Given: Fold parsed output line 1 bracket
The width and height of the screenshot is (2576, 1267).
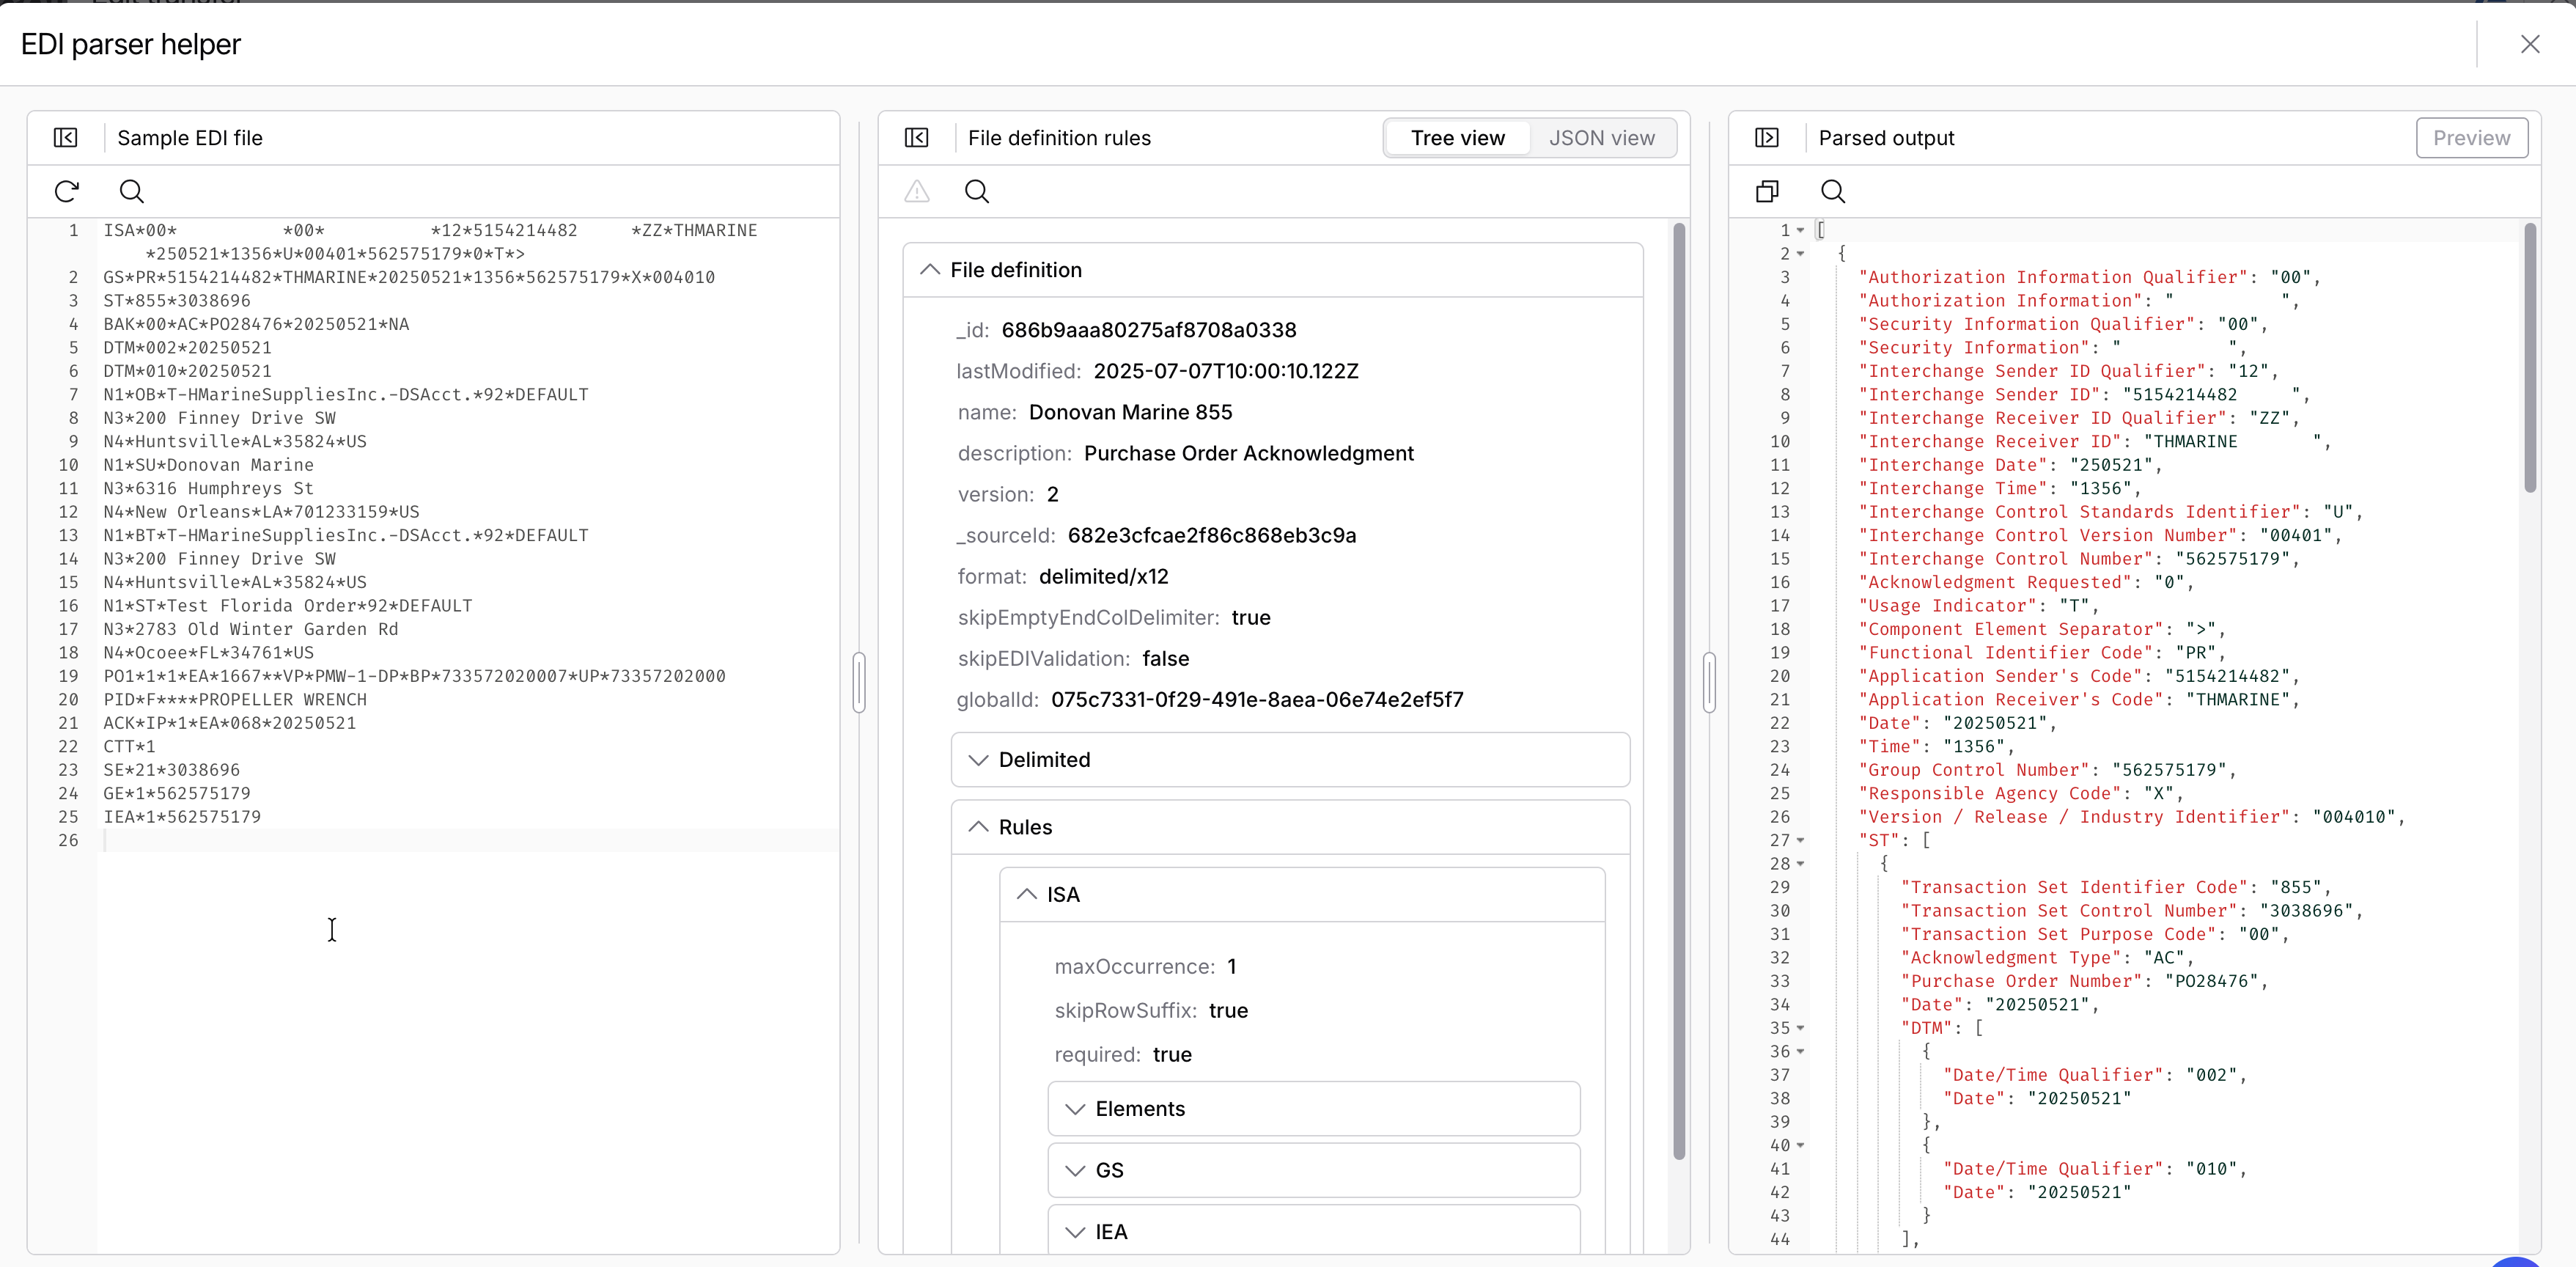Looking at the screenshot, I should (1800, 231).
